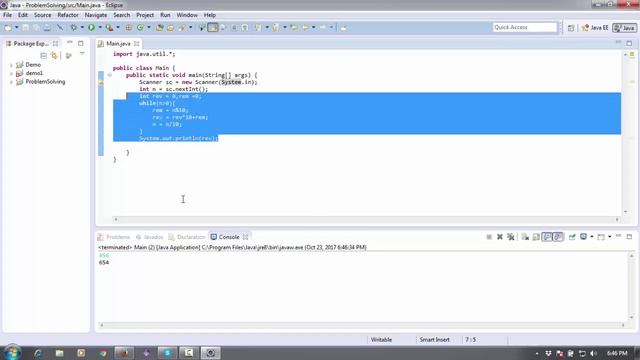Click the Print toolbar icon

47,27
